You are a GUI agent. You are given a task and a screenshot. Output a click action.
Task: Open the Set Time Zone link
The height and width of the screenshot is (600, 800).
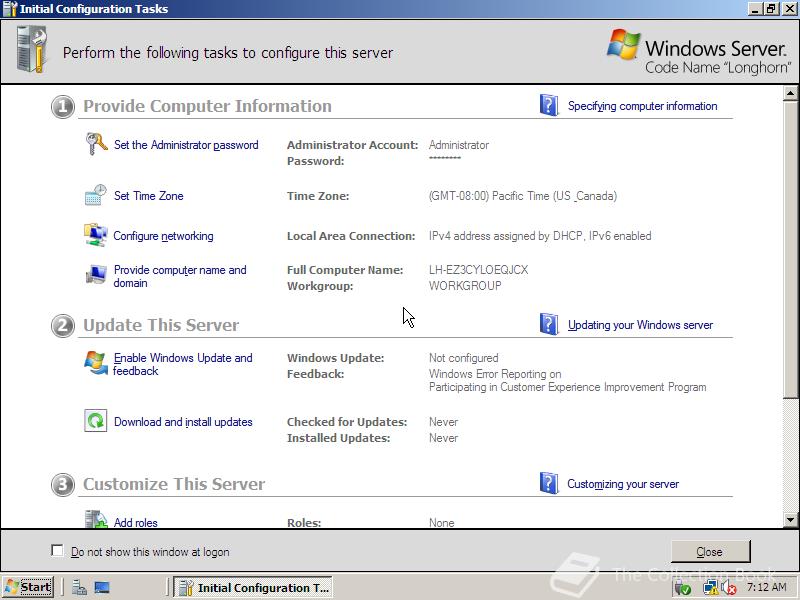coord(148,196)
